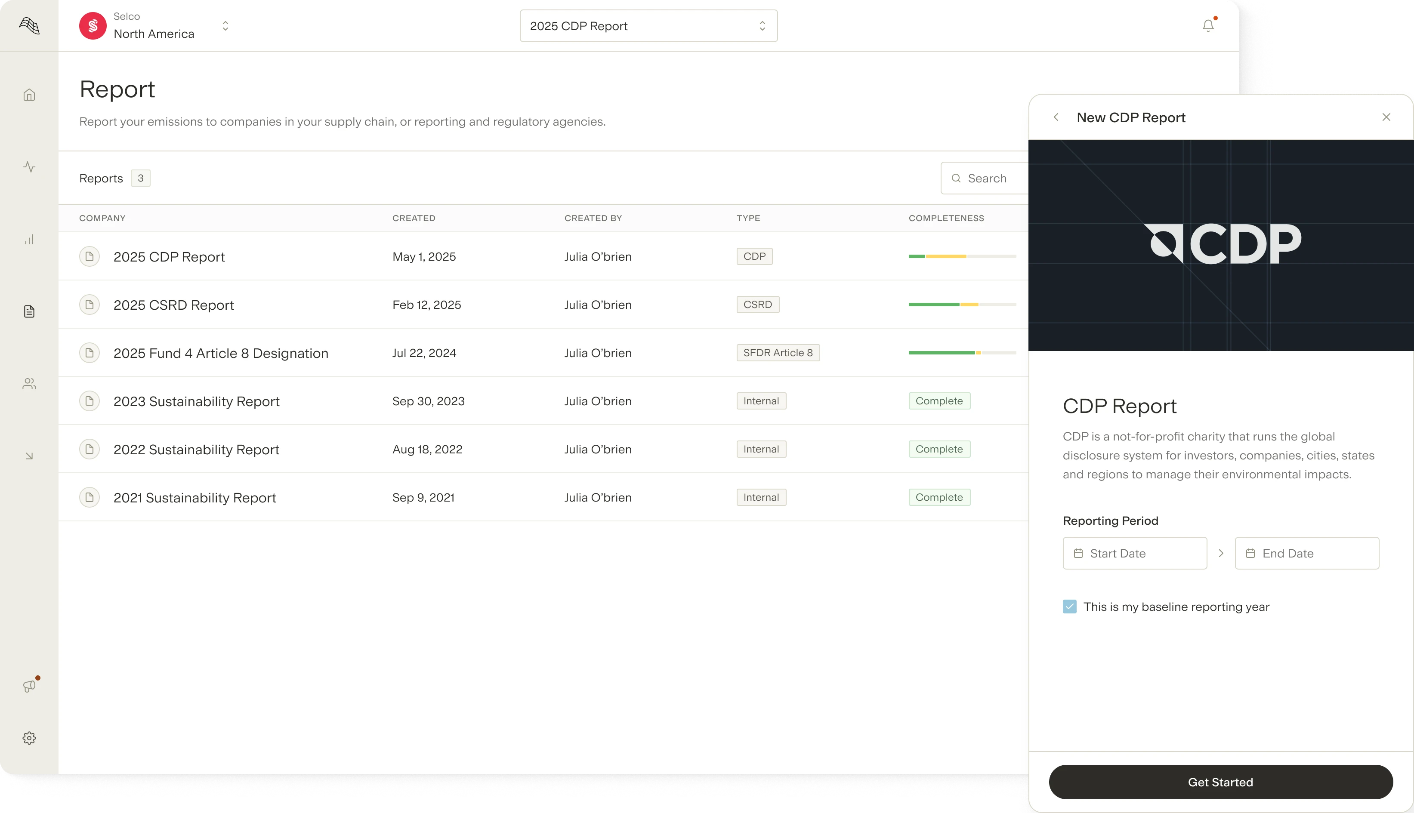
Task: Click completeness bar for Fund 4 Article 8
Action: (962, 353)
